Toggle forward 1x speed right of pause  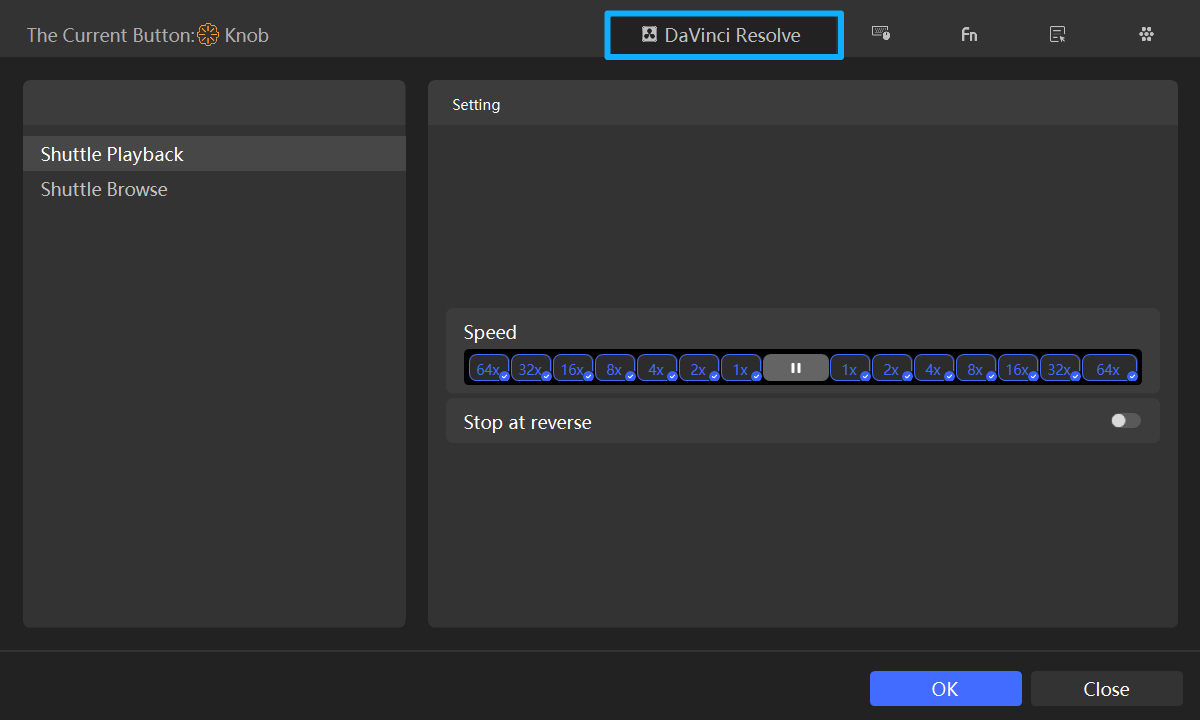tap(850, 368)
